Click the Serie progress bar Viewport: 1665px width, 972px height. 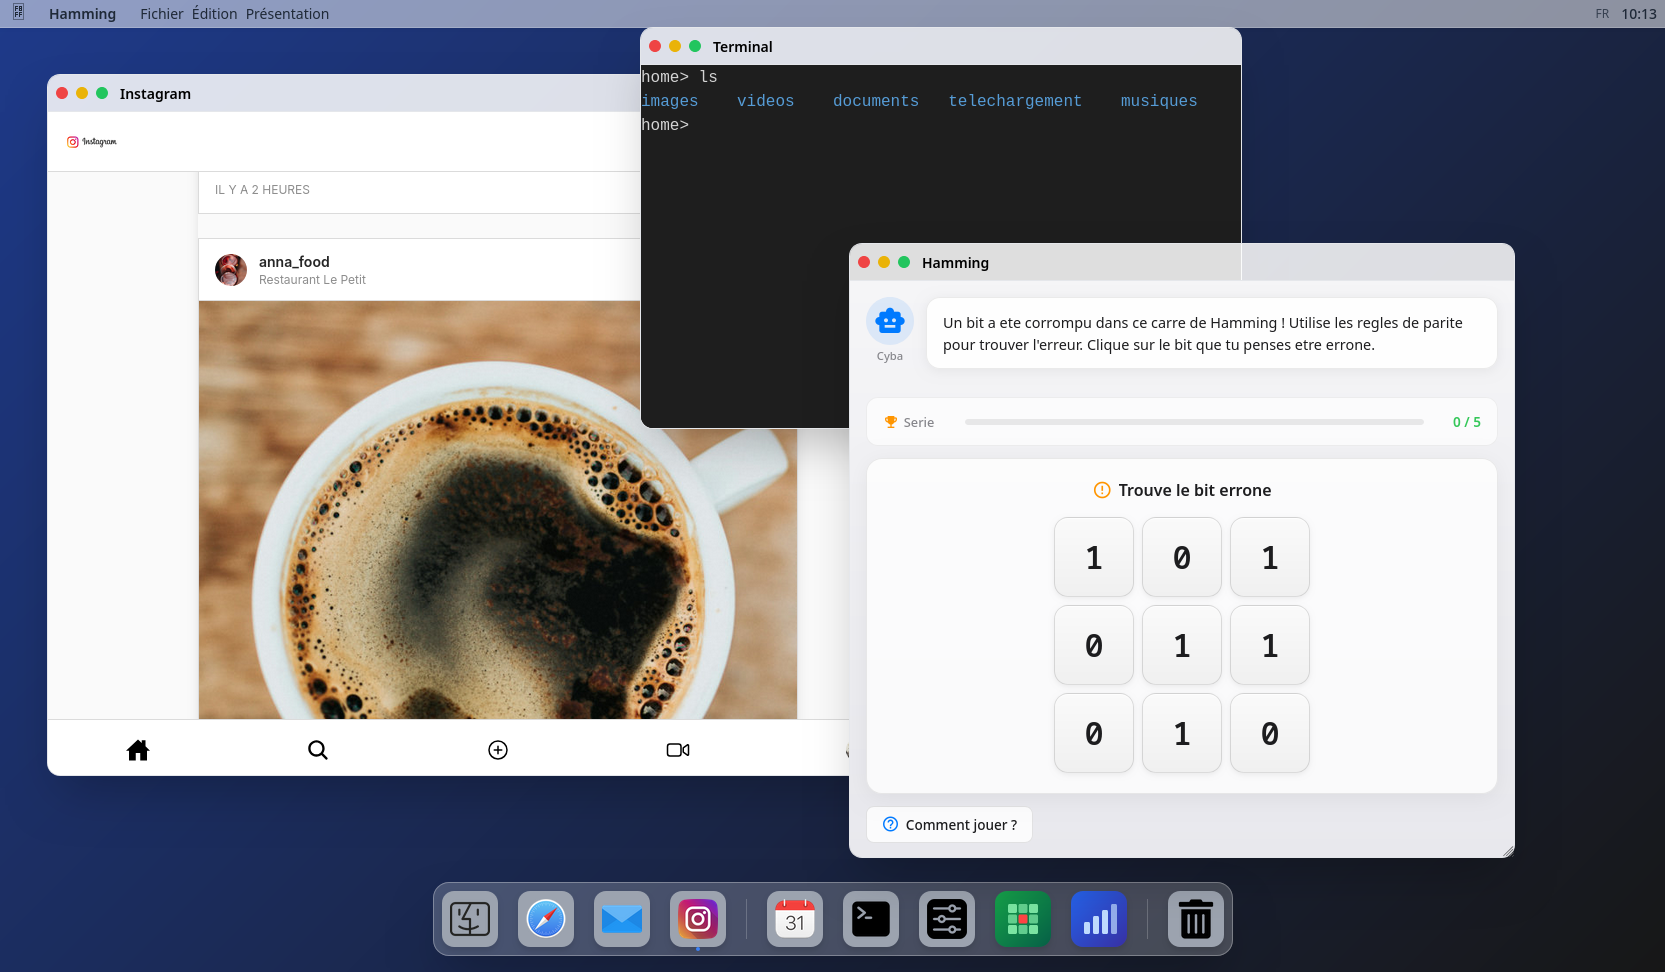point(1194,422)
